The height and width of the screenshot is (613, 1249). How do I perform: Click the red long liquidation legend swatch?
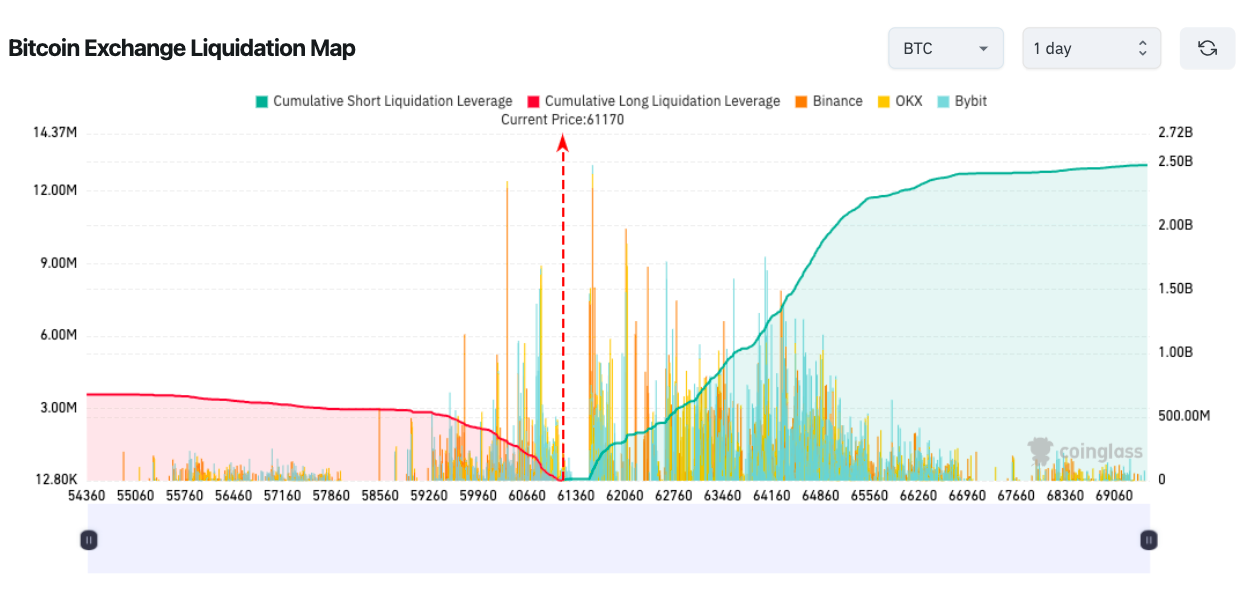[534, 101]
